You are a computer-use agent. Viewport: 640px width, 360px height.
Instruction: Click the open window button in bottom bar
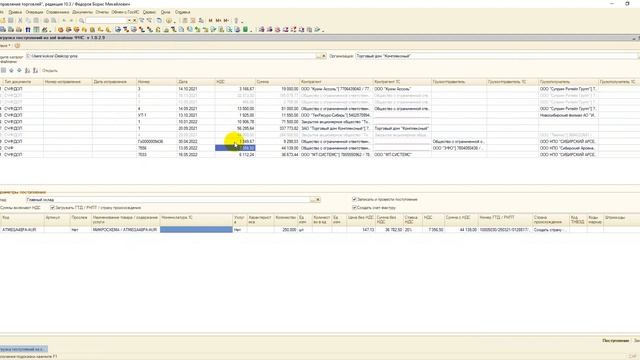pos(23,349)
